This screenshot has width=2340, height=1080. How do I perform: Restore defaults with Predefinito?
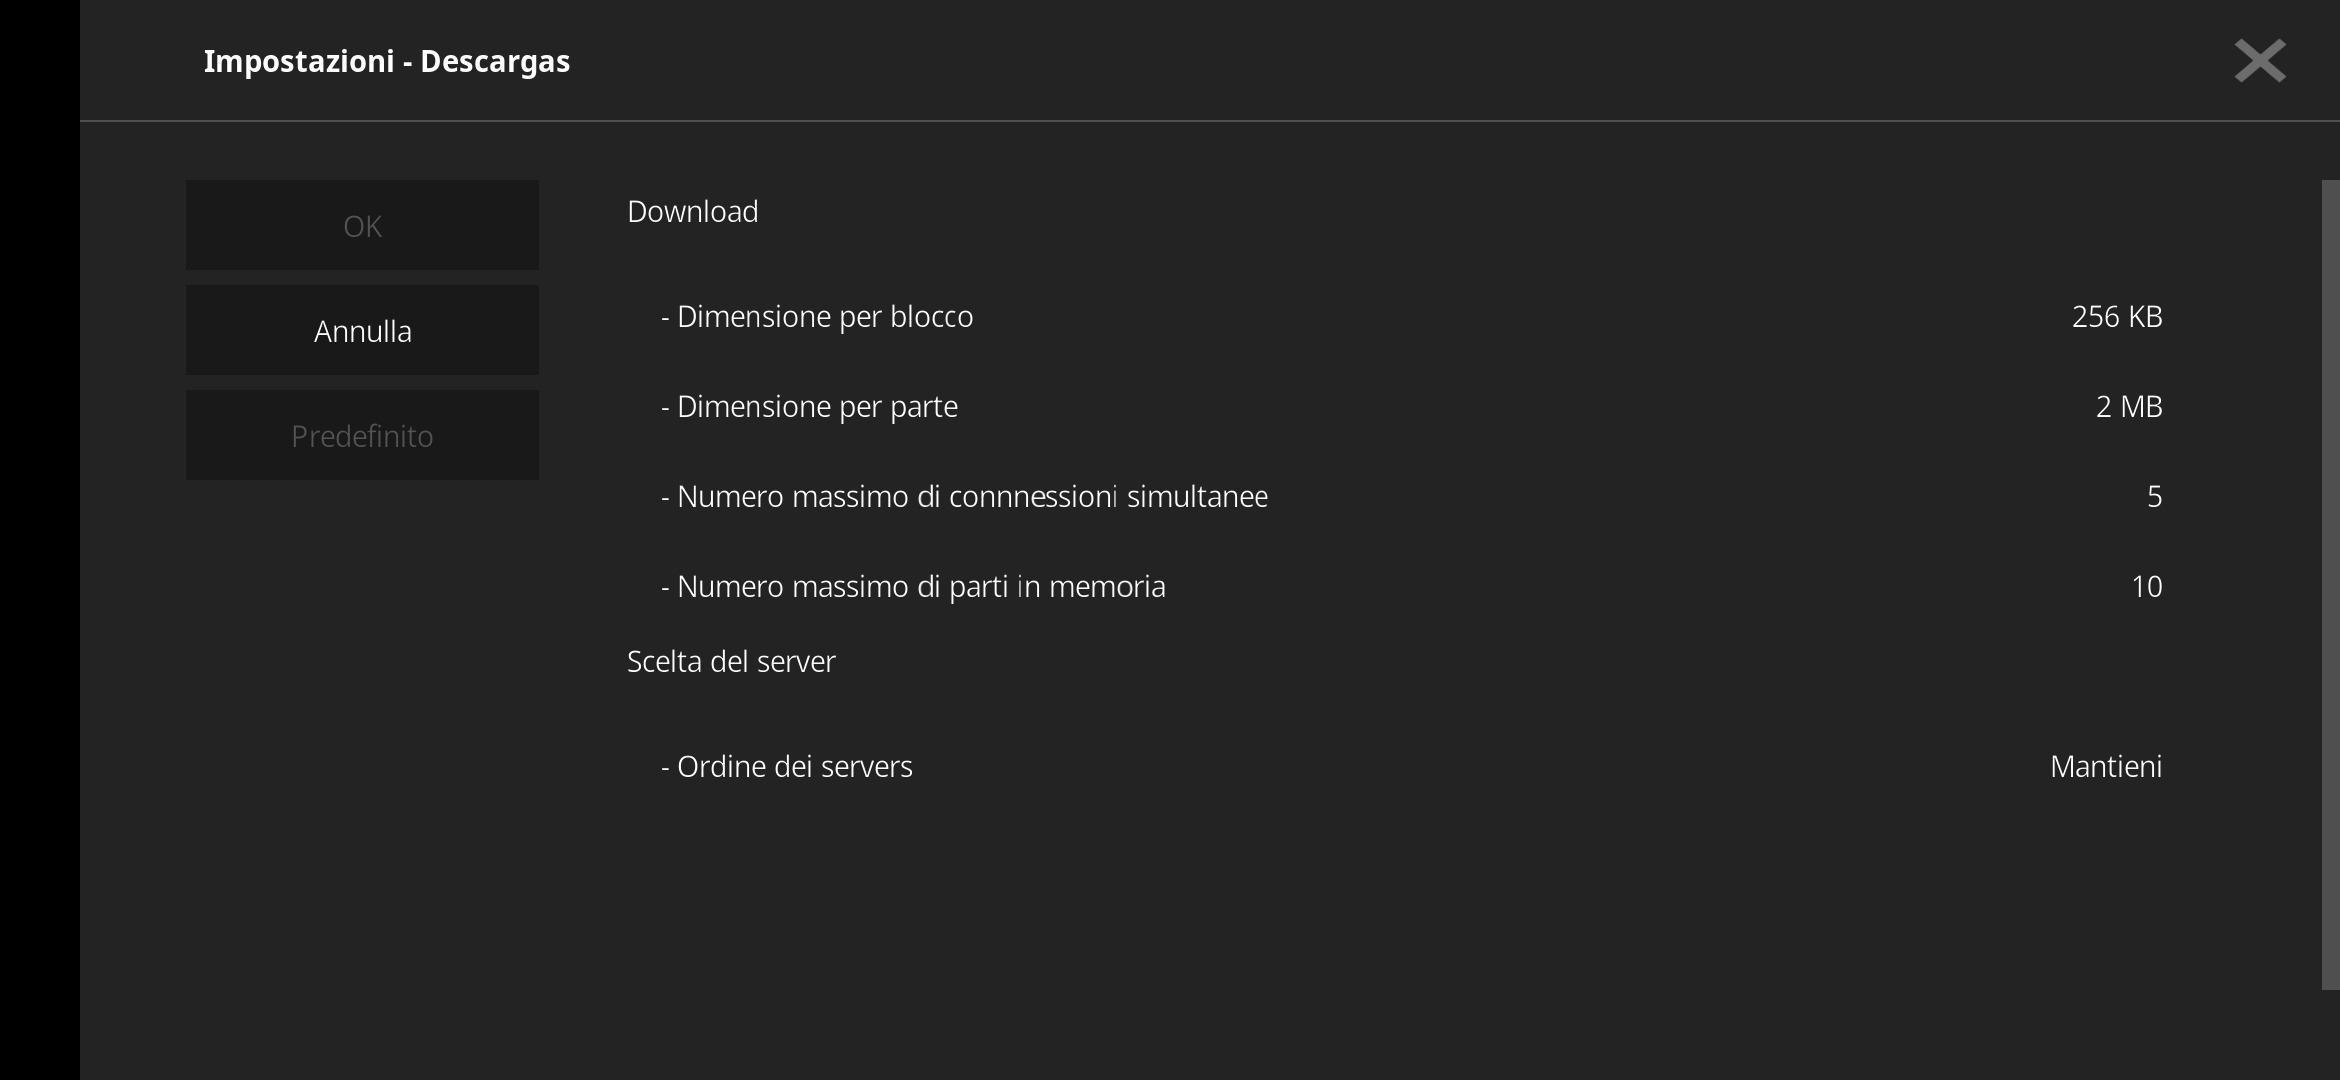(x=362, y=434)
